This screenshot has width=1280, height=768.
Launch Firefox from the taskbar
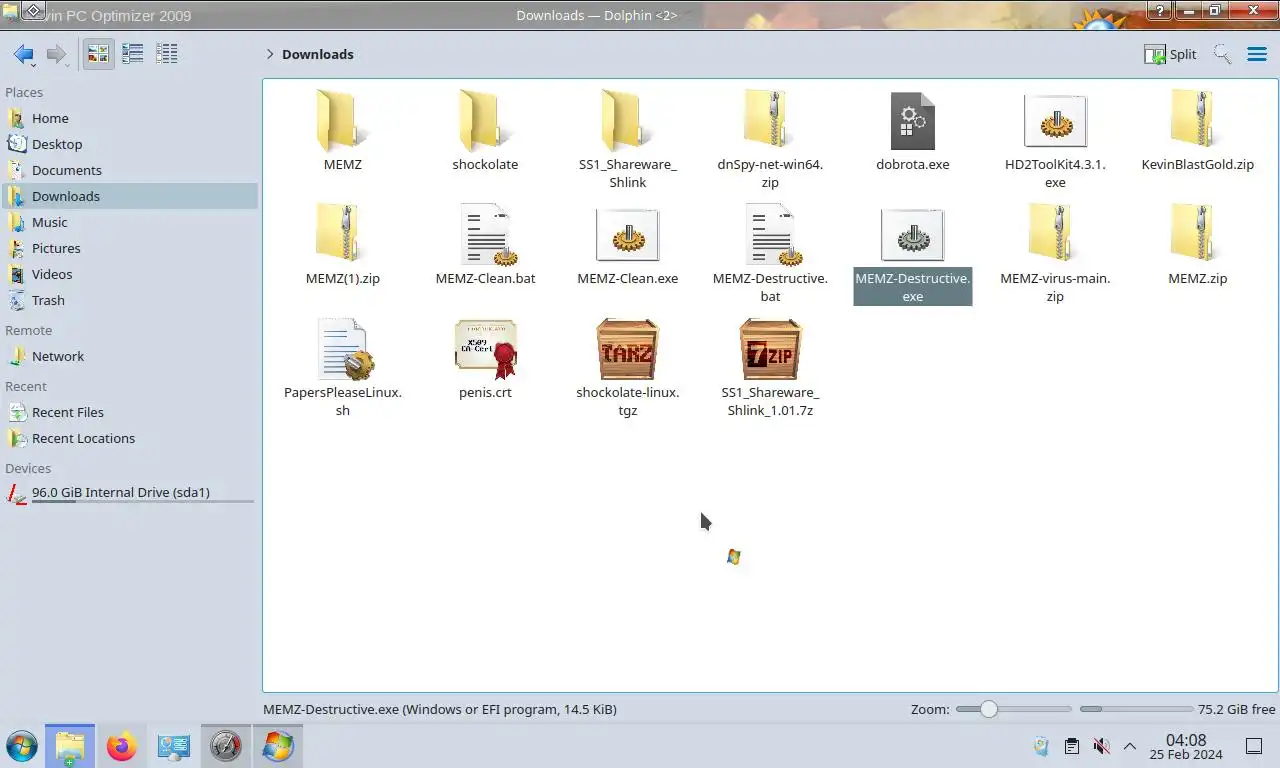(x=122, y=746)
